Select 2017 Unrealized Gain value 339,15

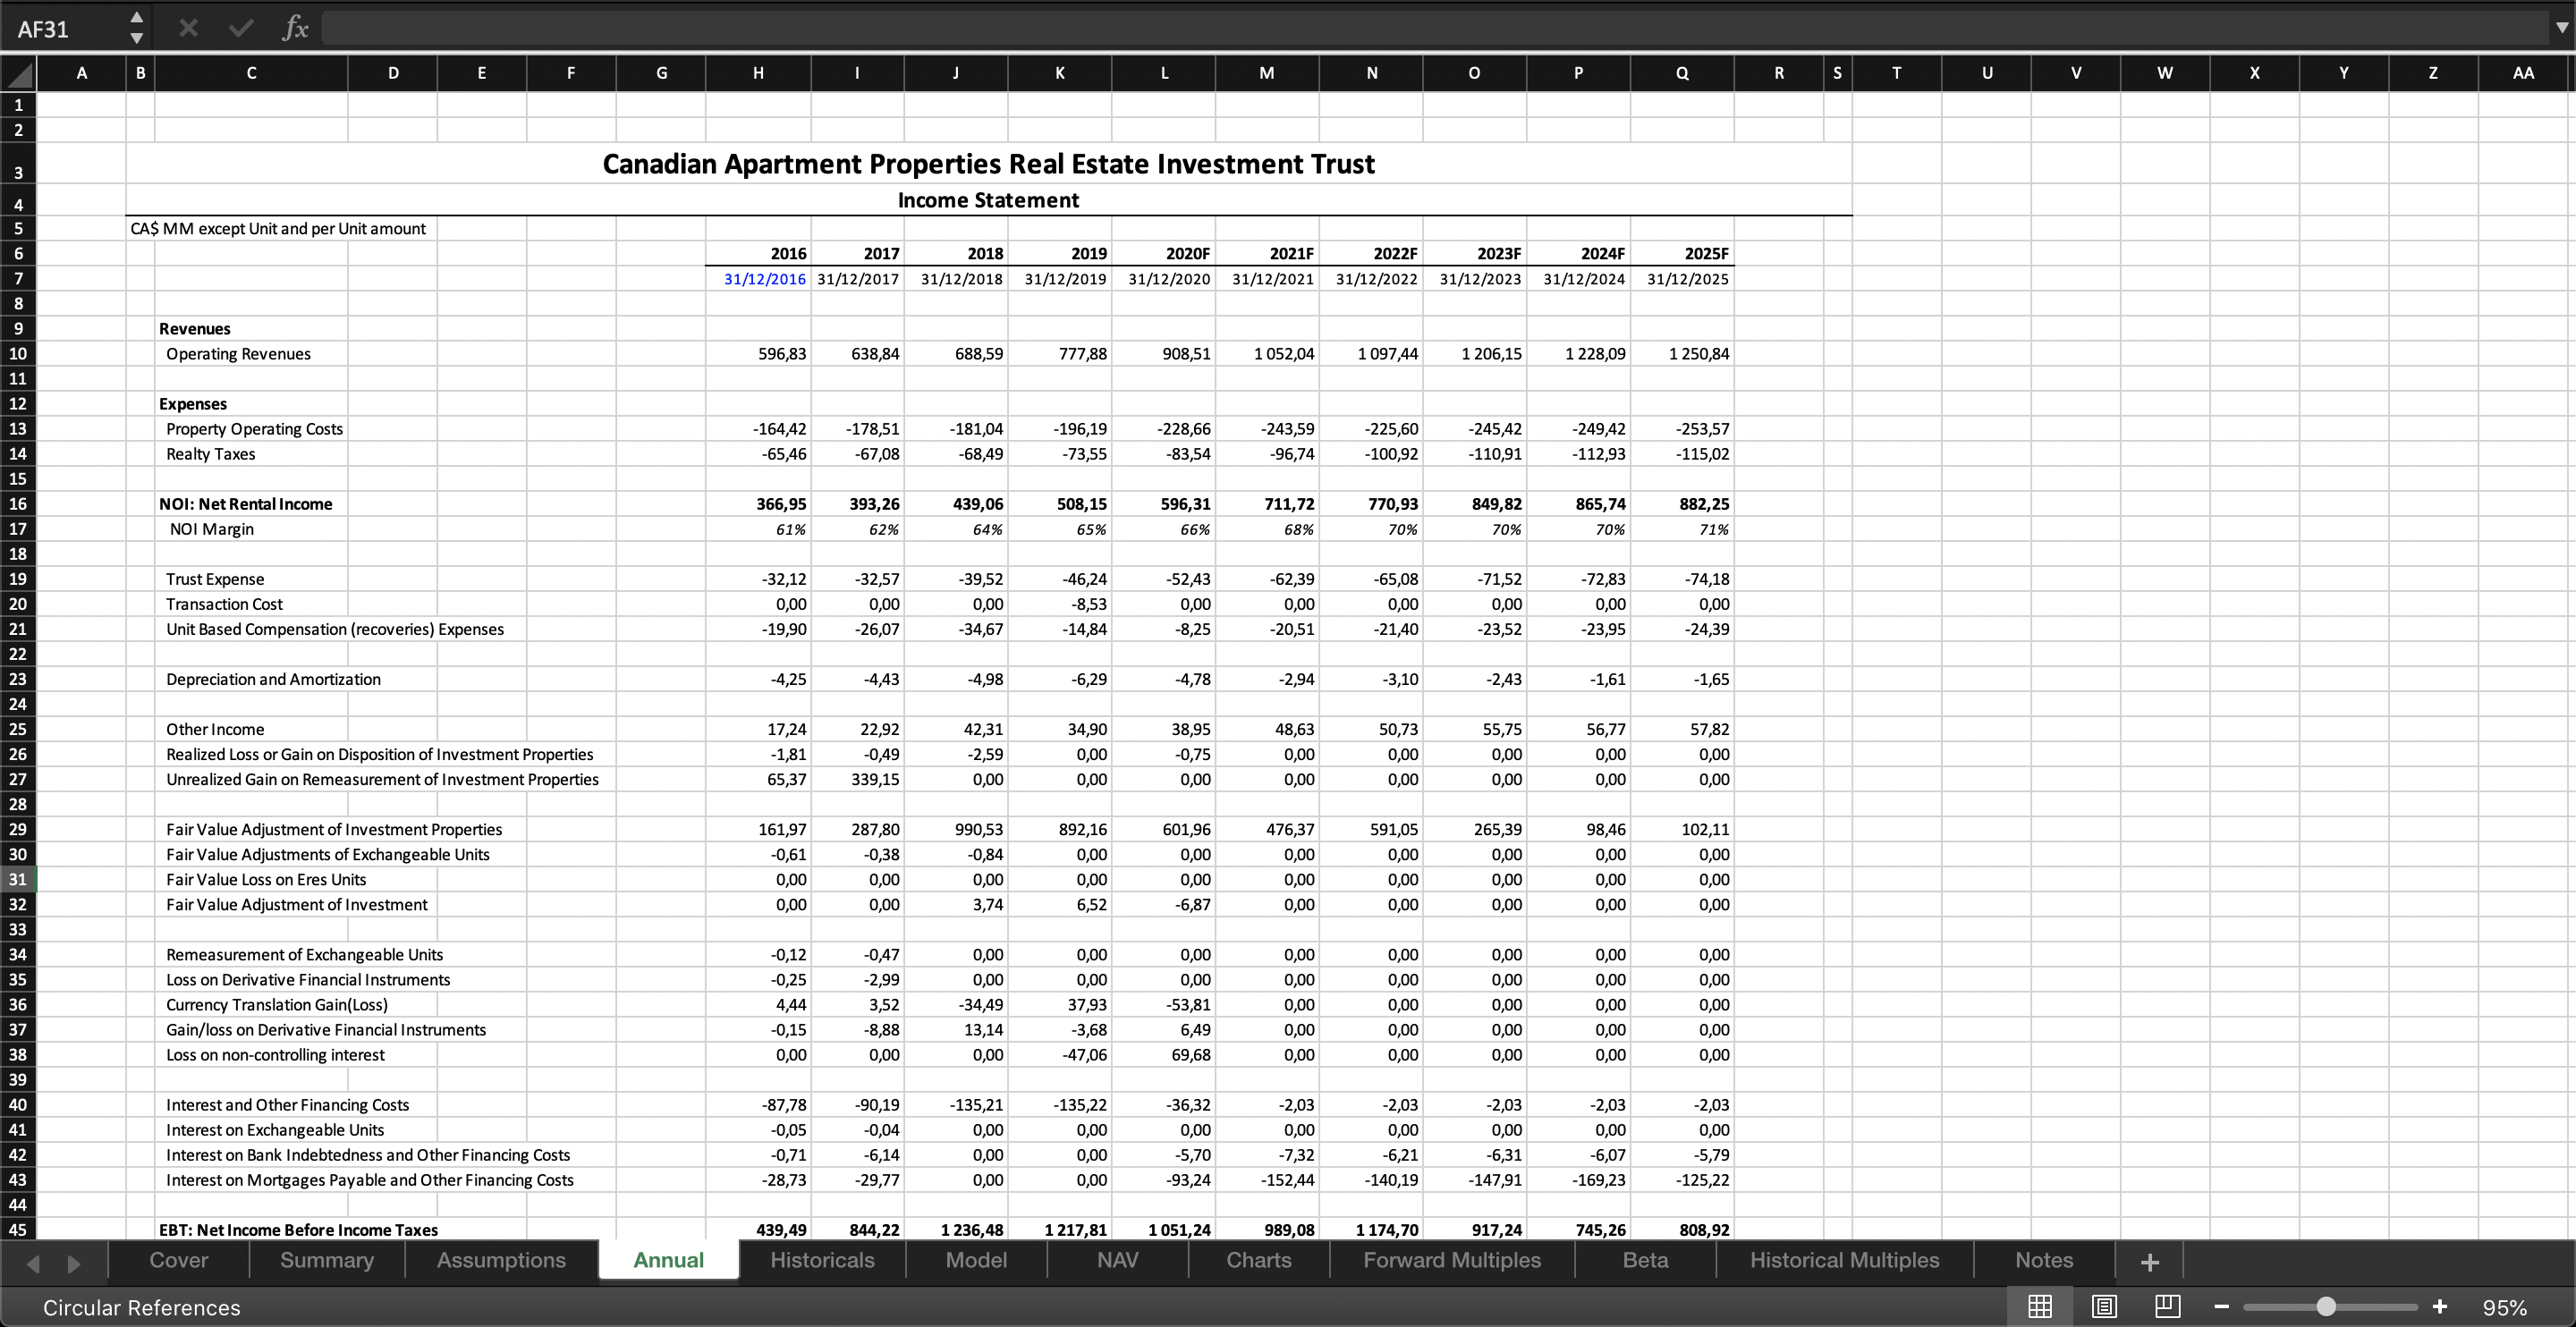pos(857,779)
